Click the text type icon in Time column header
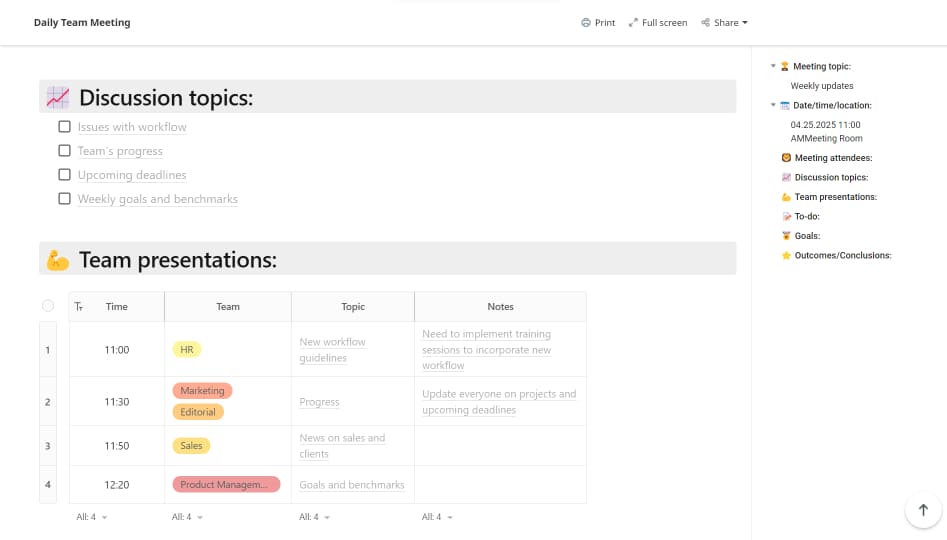 79,307
